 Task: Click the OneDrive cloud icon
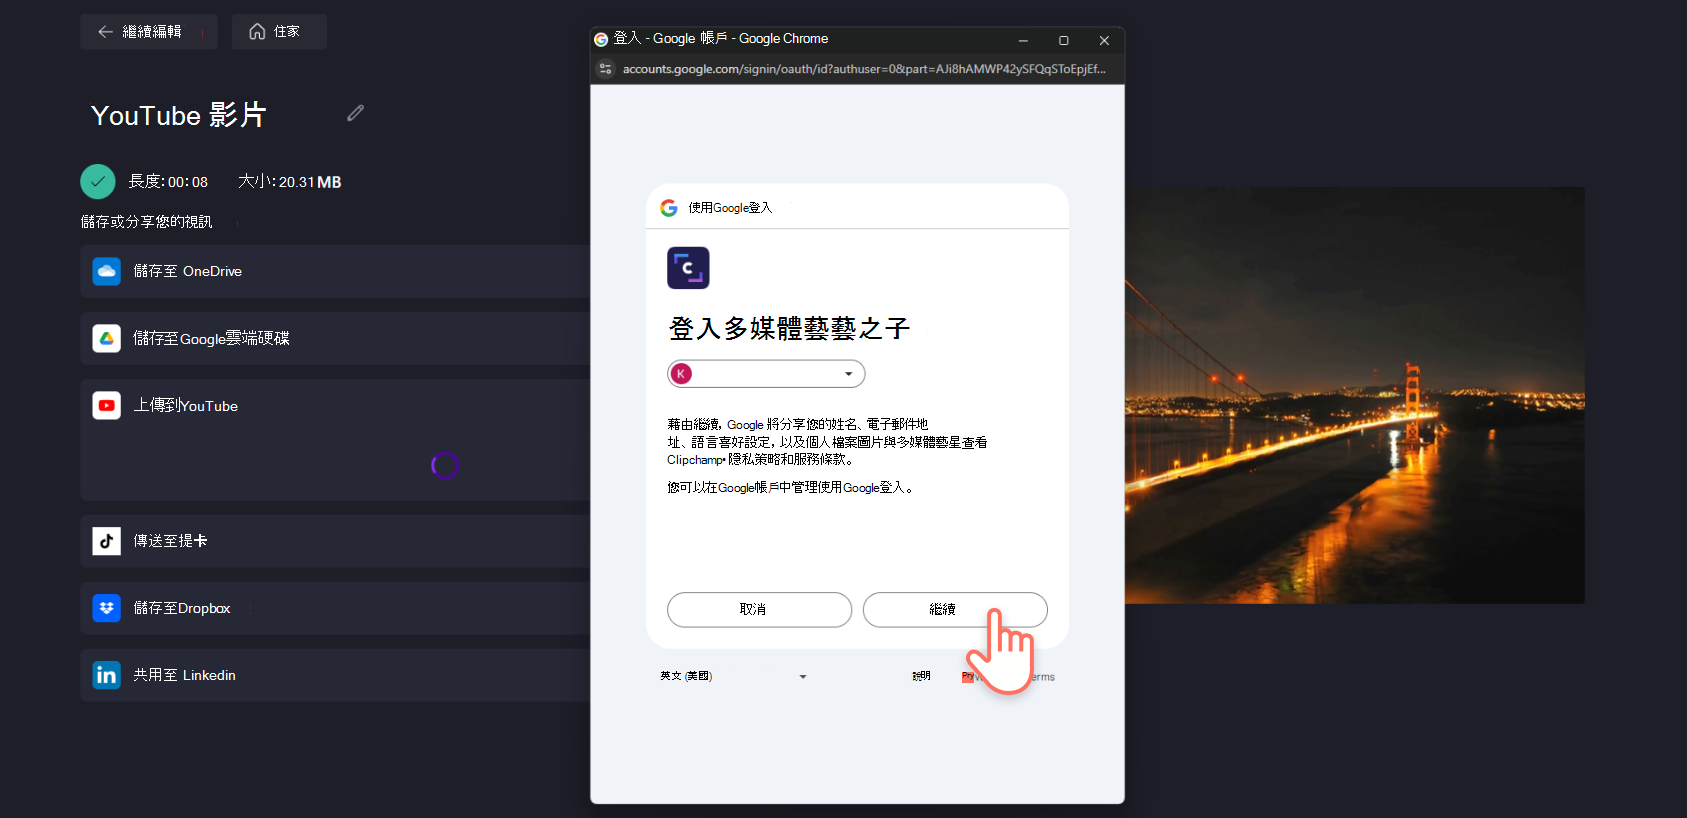click(x=107, y=271)
